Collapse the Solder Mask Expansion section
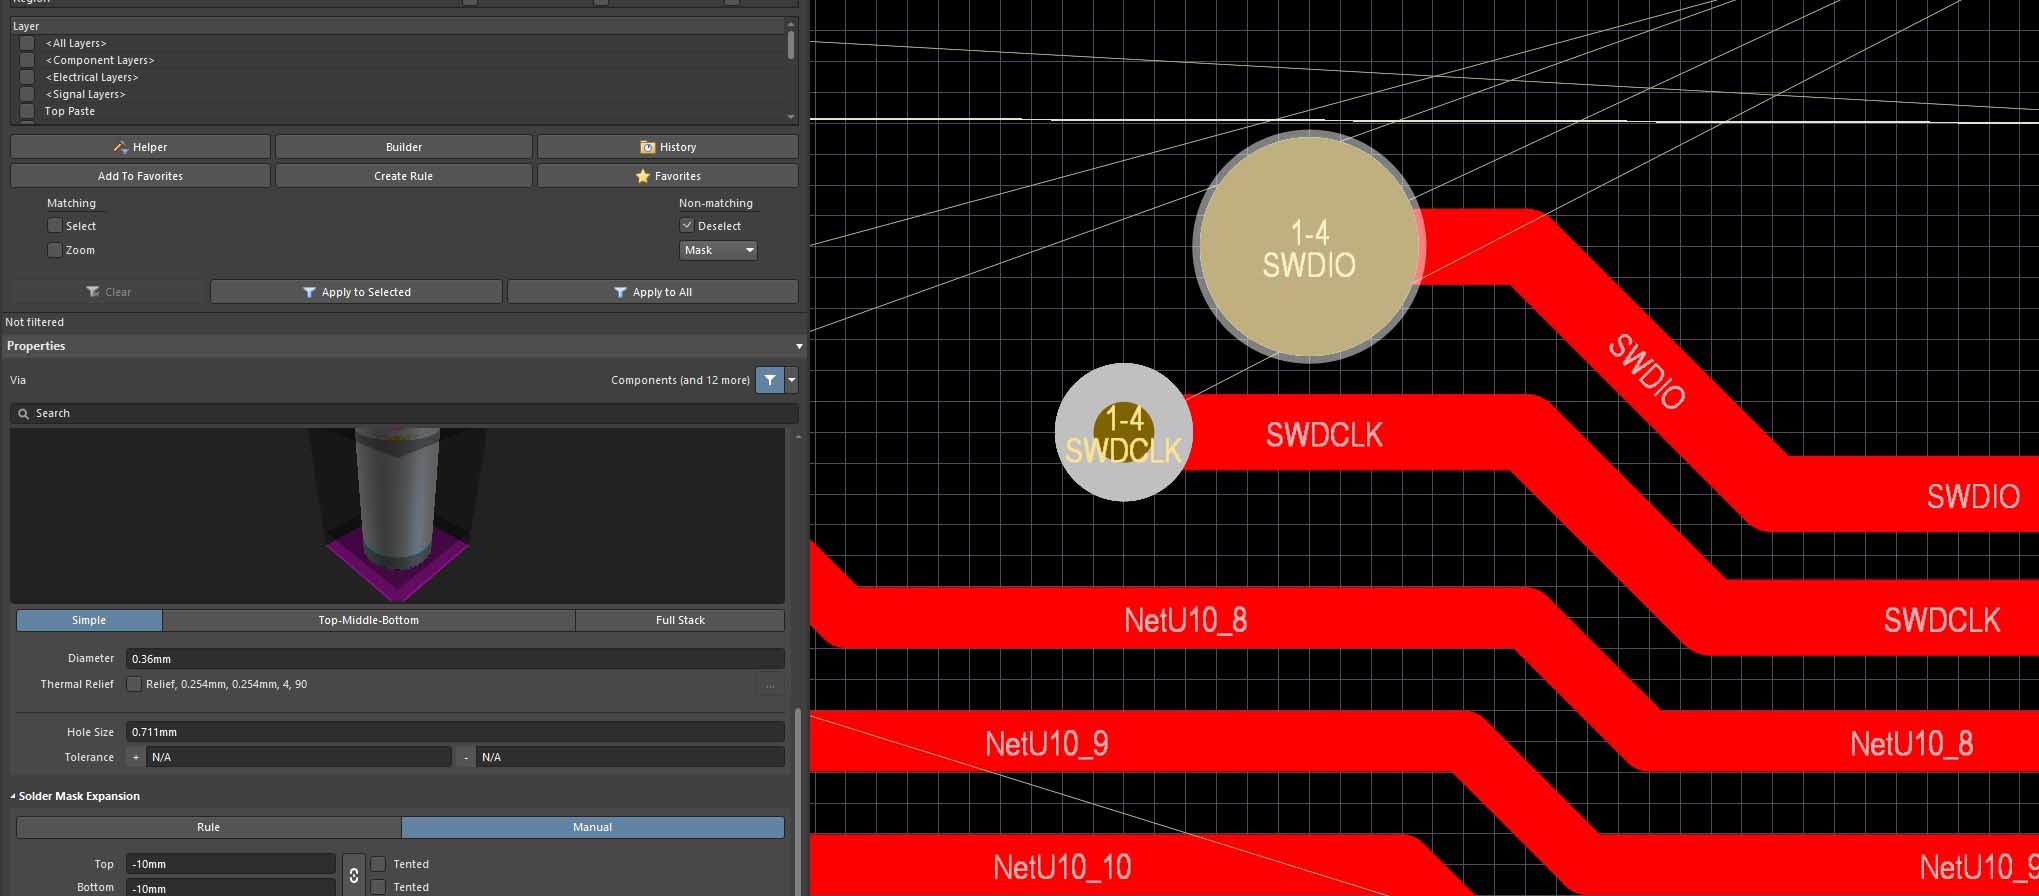 coord(13,796)
